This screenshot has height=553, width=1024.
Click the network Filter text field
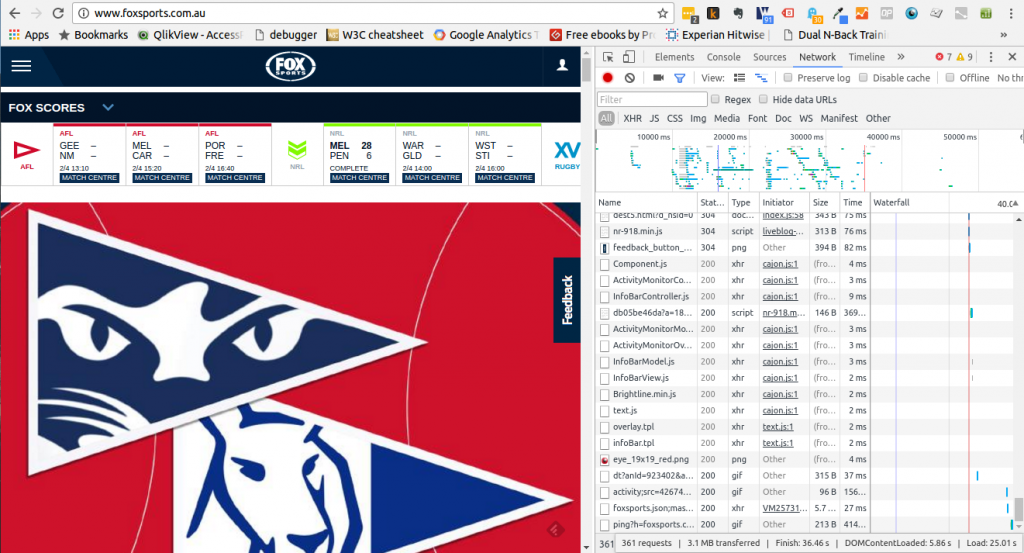coord(652,99)
